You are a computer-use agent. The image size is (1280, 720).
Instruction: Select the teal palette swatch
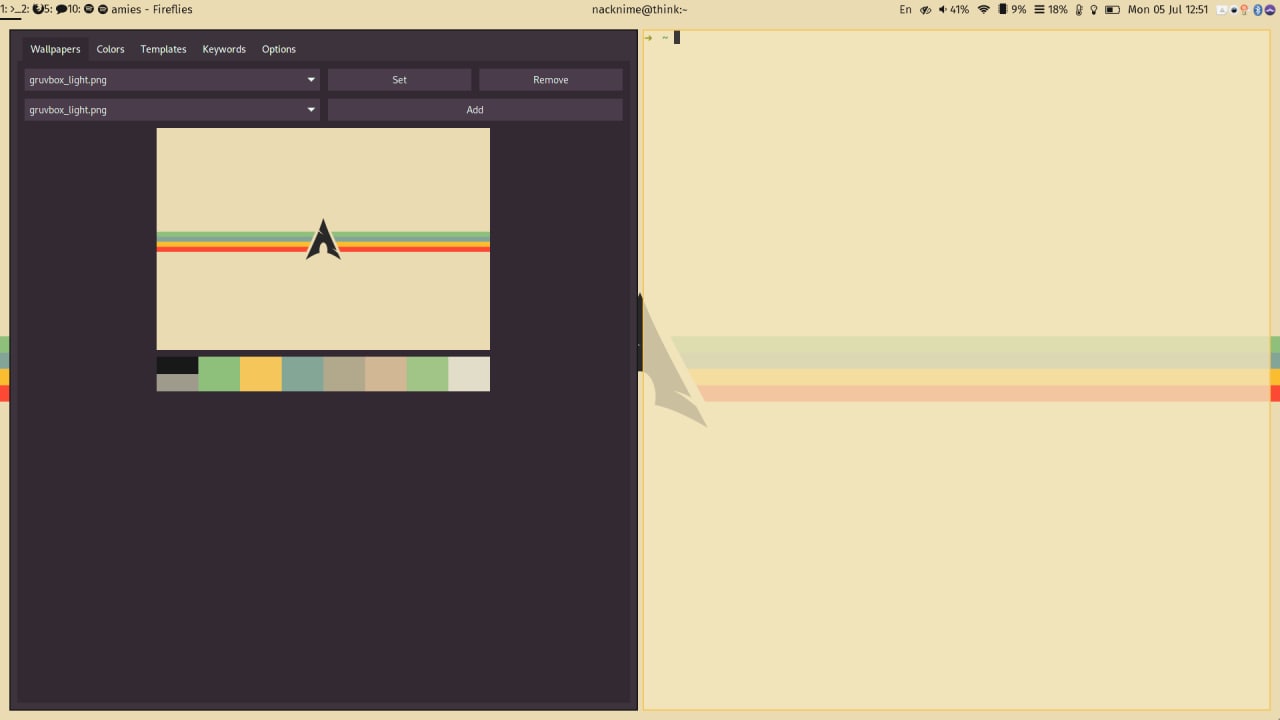click(x=302, y=374)
